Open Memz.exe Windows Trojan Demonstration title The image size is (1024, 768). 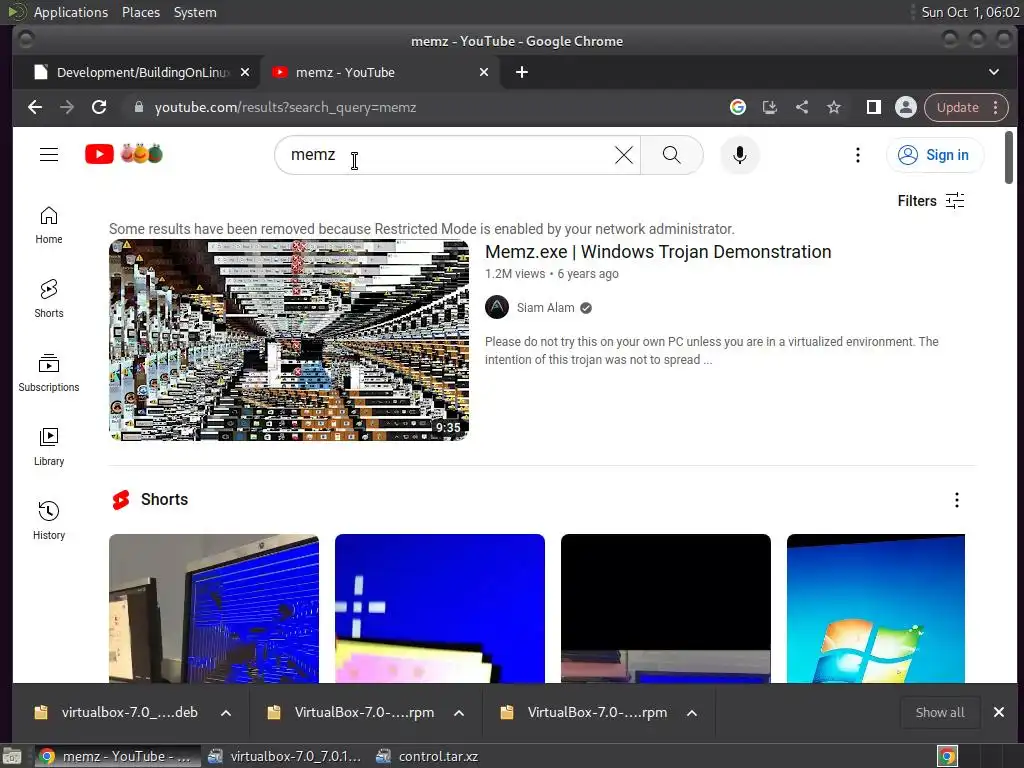coord(658,252)
